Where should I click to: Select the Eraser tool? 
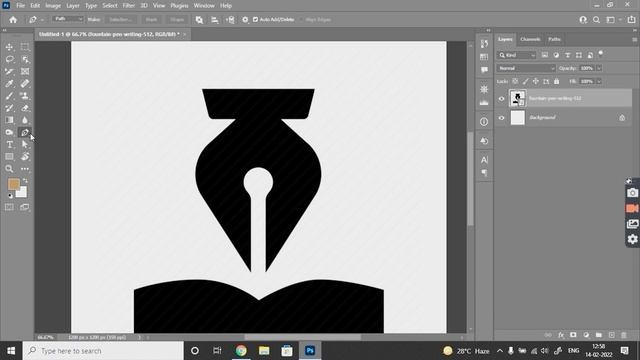pyautogui.click(x=25, y=108)
